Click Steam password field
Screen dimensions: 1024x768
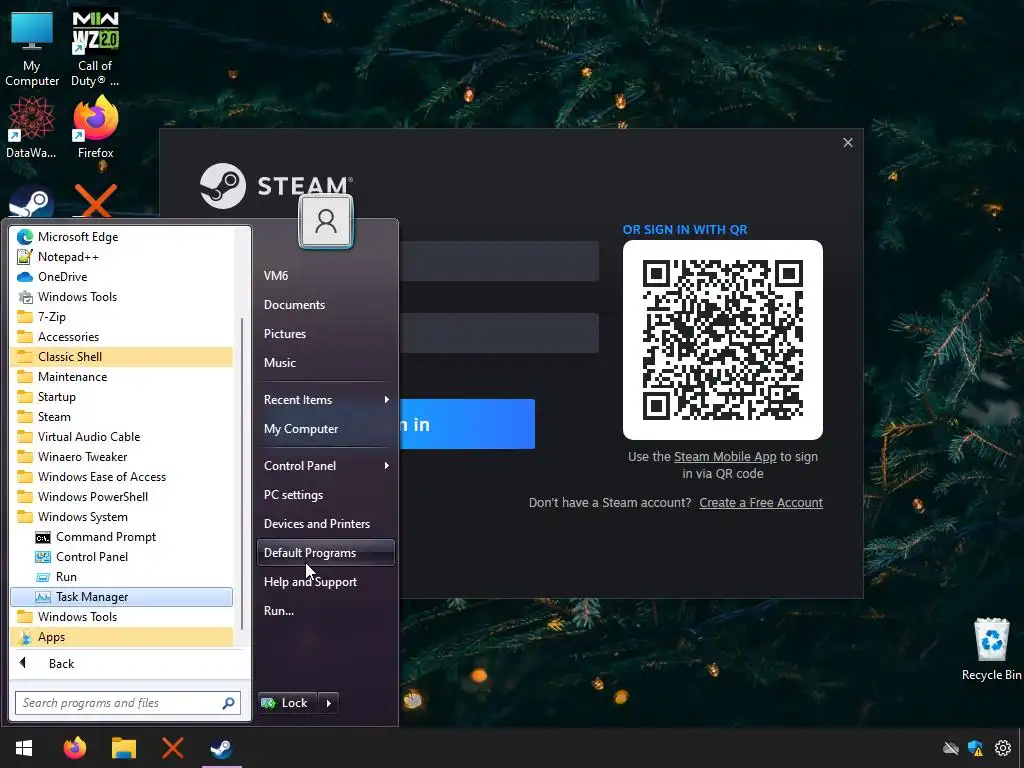click(x=499, y=333)
